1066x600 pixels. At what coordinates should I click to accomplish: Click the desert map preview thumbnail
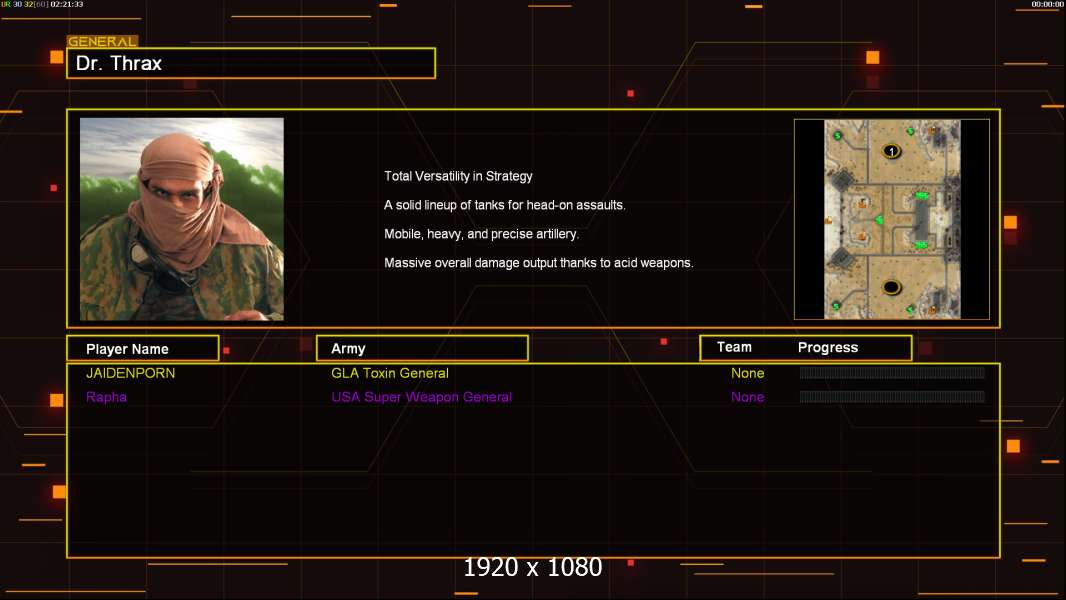892,219
